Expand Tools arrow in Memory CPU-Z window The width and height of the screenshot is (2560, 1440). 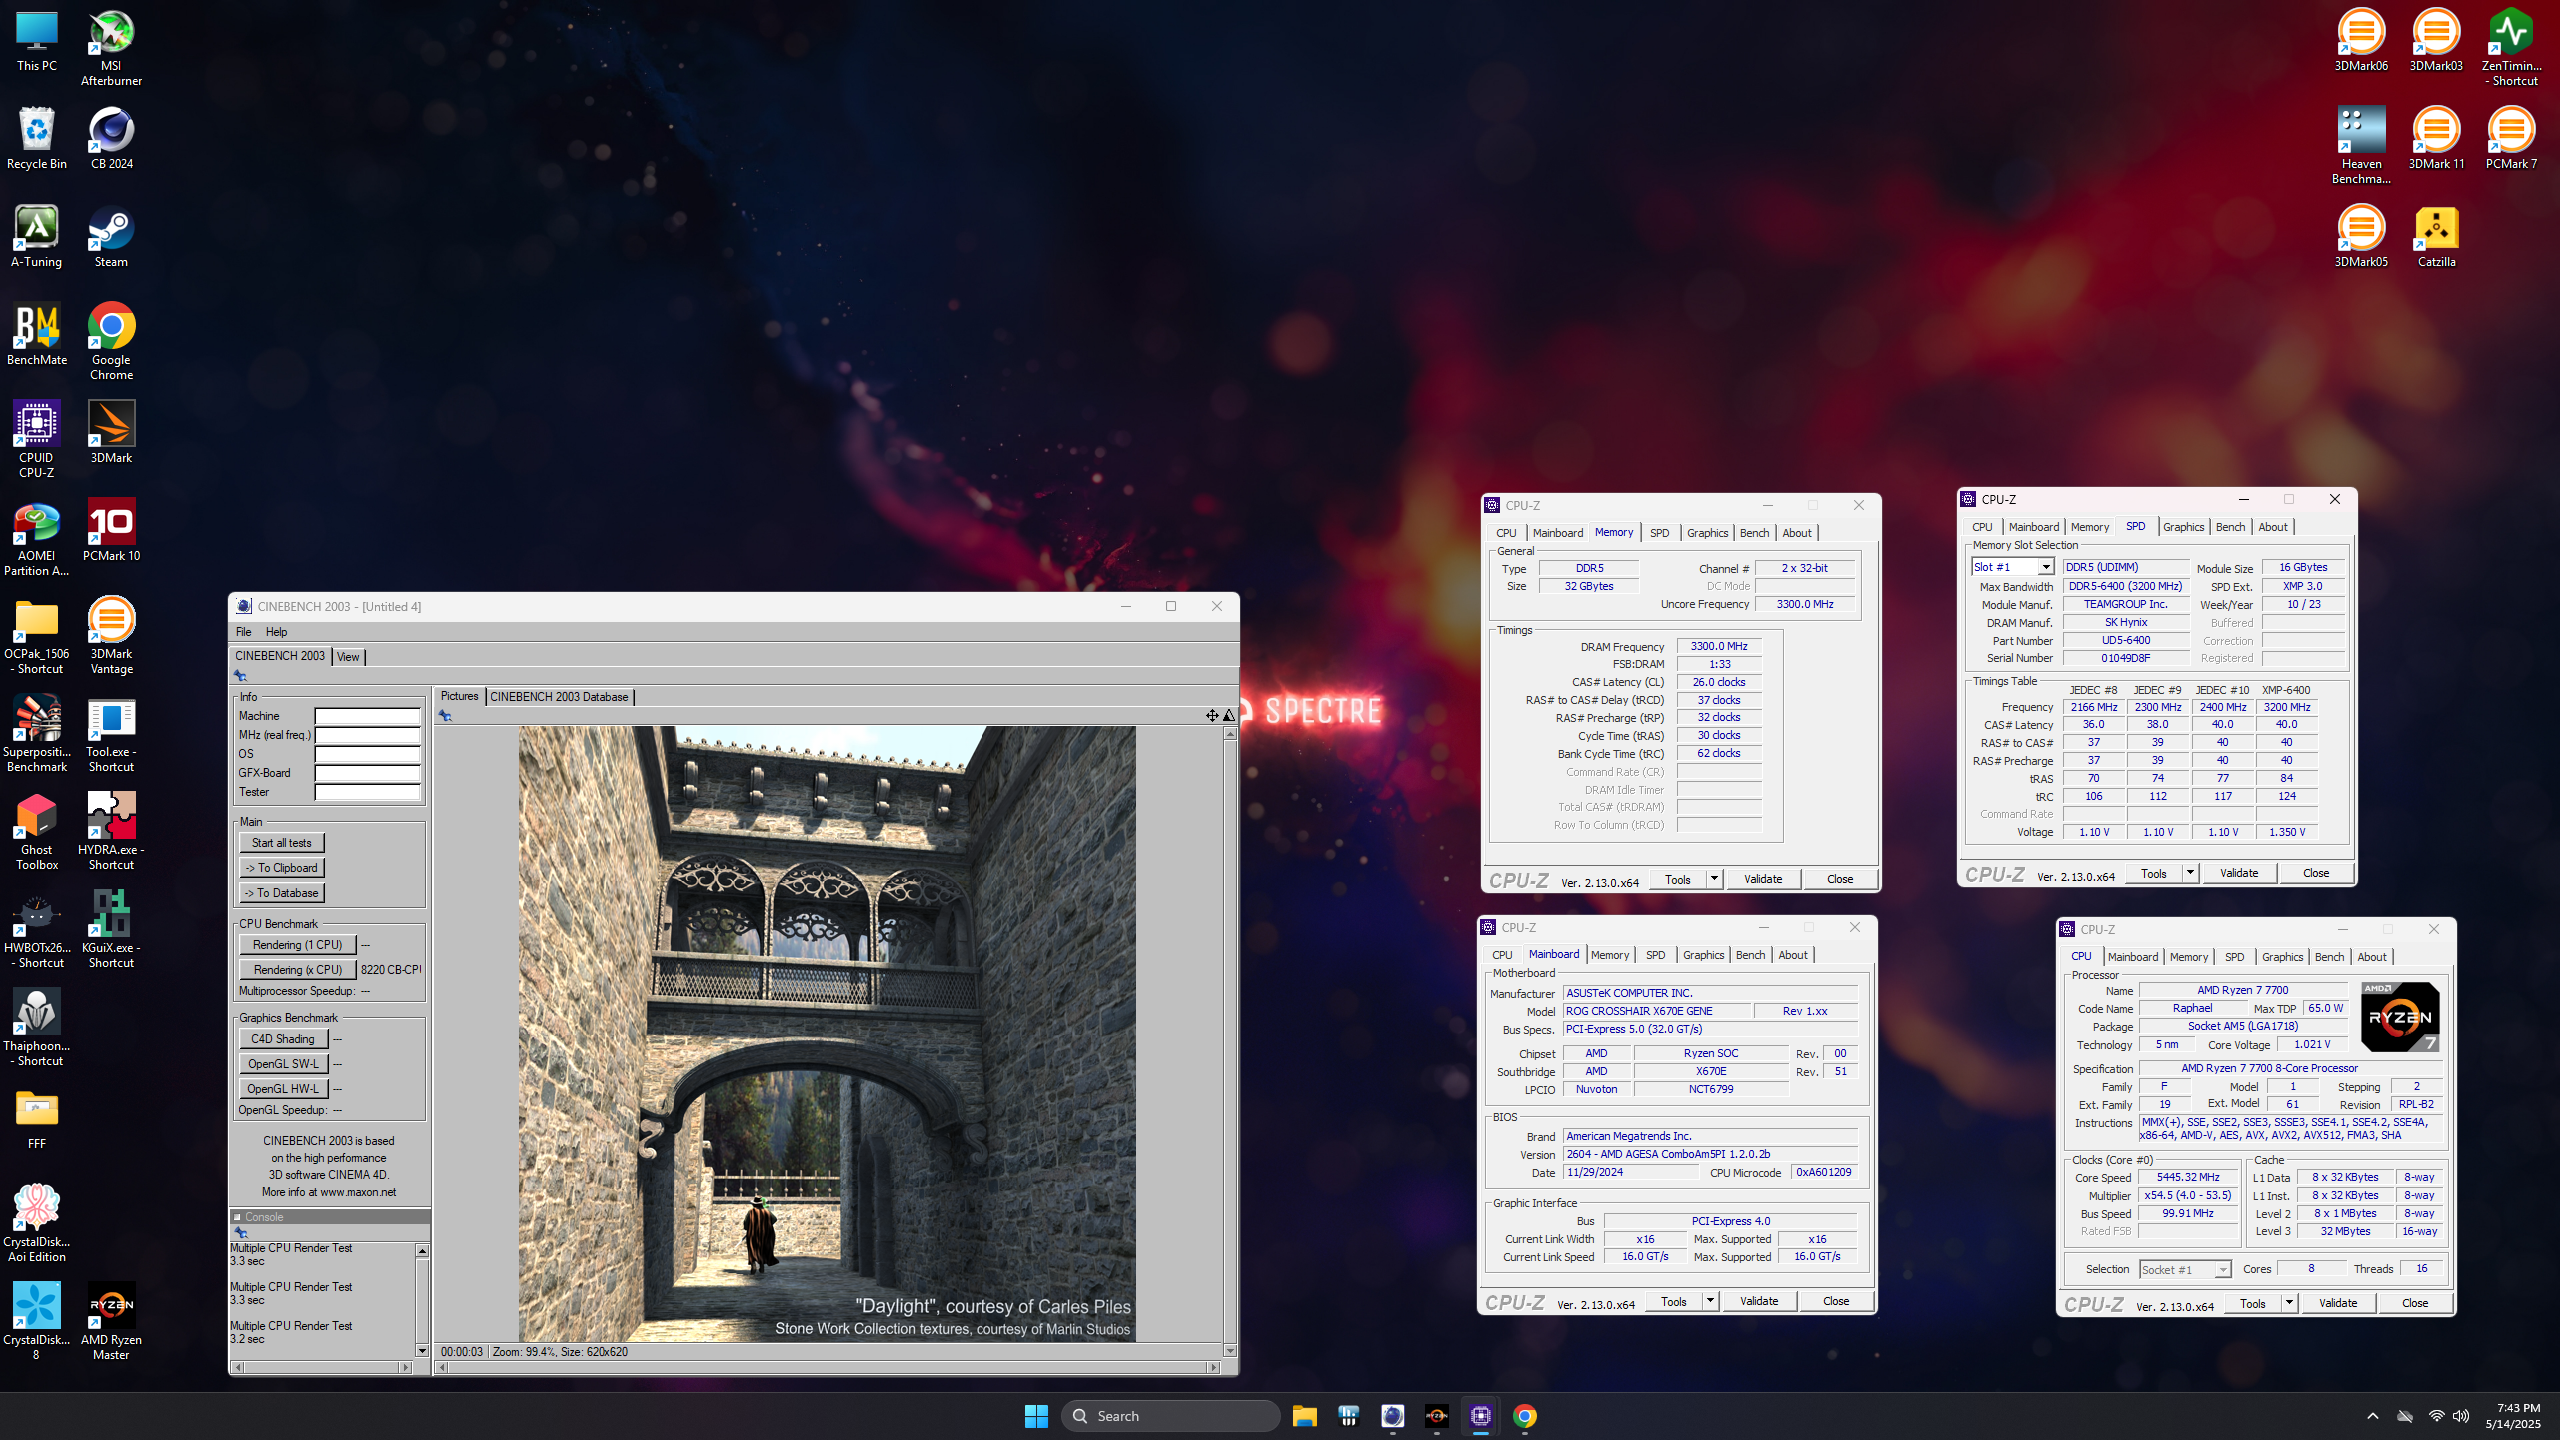click(1714, 879)
